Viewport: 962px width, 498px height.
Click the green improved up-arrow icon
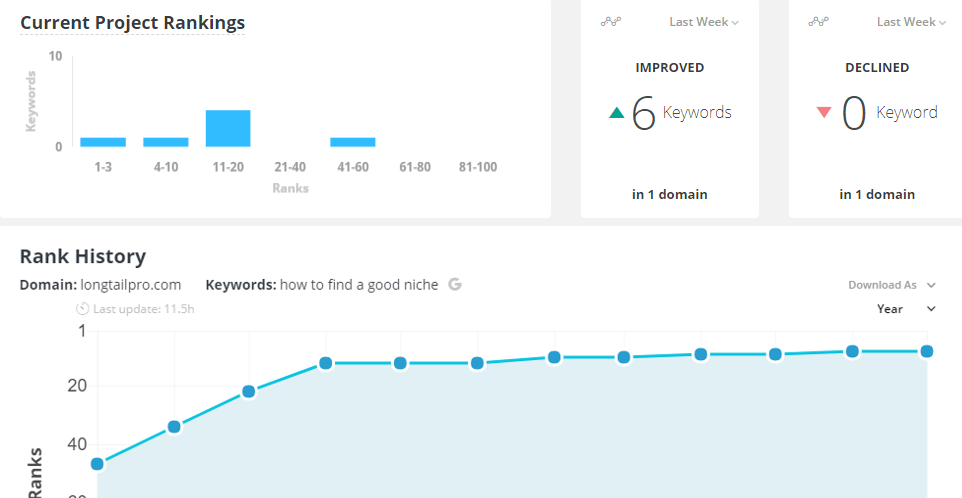point(616,113)
